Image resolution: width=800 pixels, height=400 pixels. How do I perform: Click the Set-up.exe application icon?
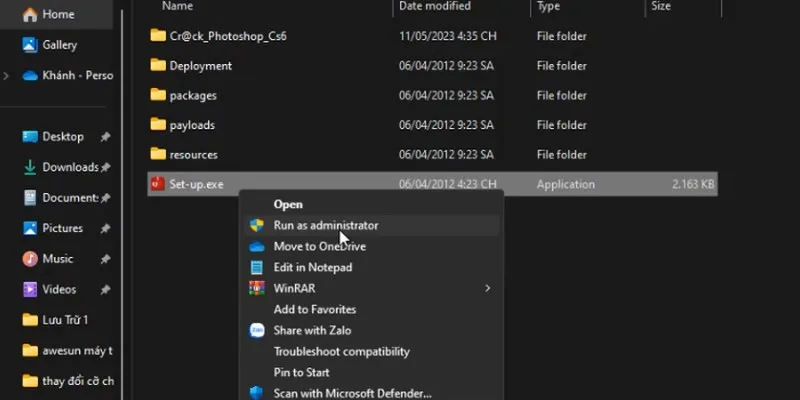tap(157, 184)
